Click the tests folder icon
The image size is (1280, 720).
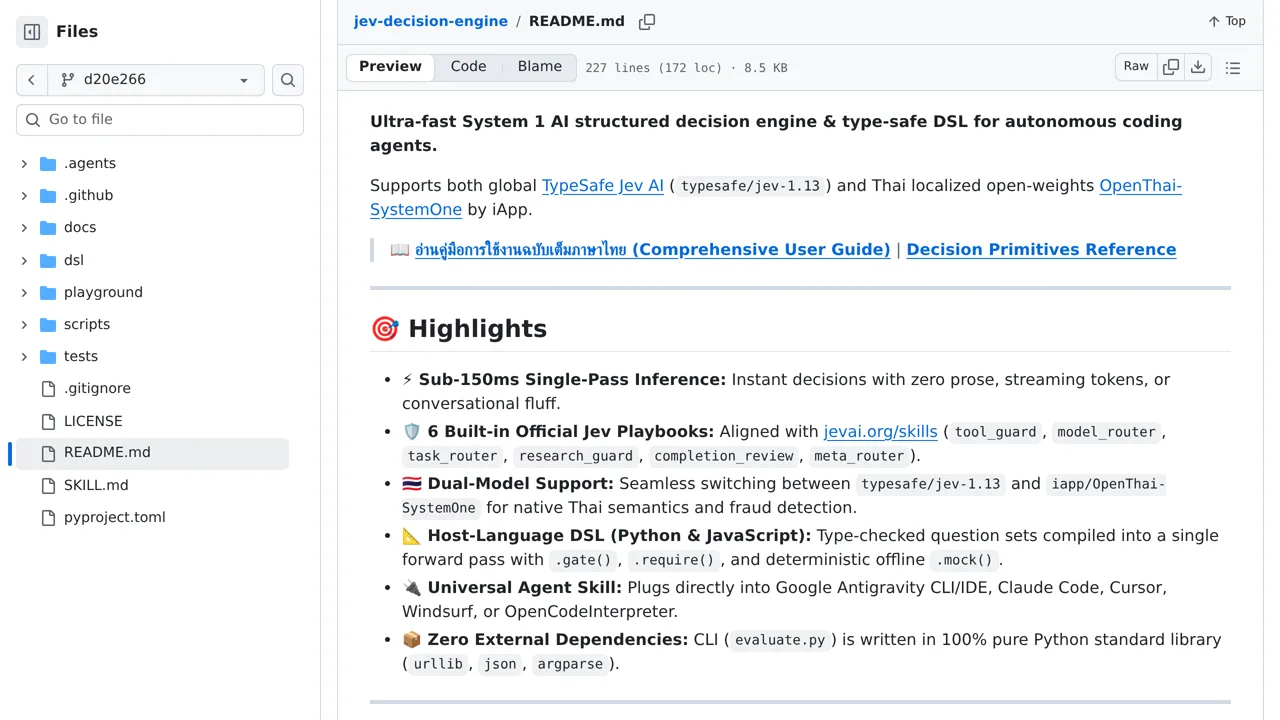(48, 357)
